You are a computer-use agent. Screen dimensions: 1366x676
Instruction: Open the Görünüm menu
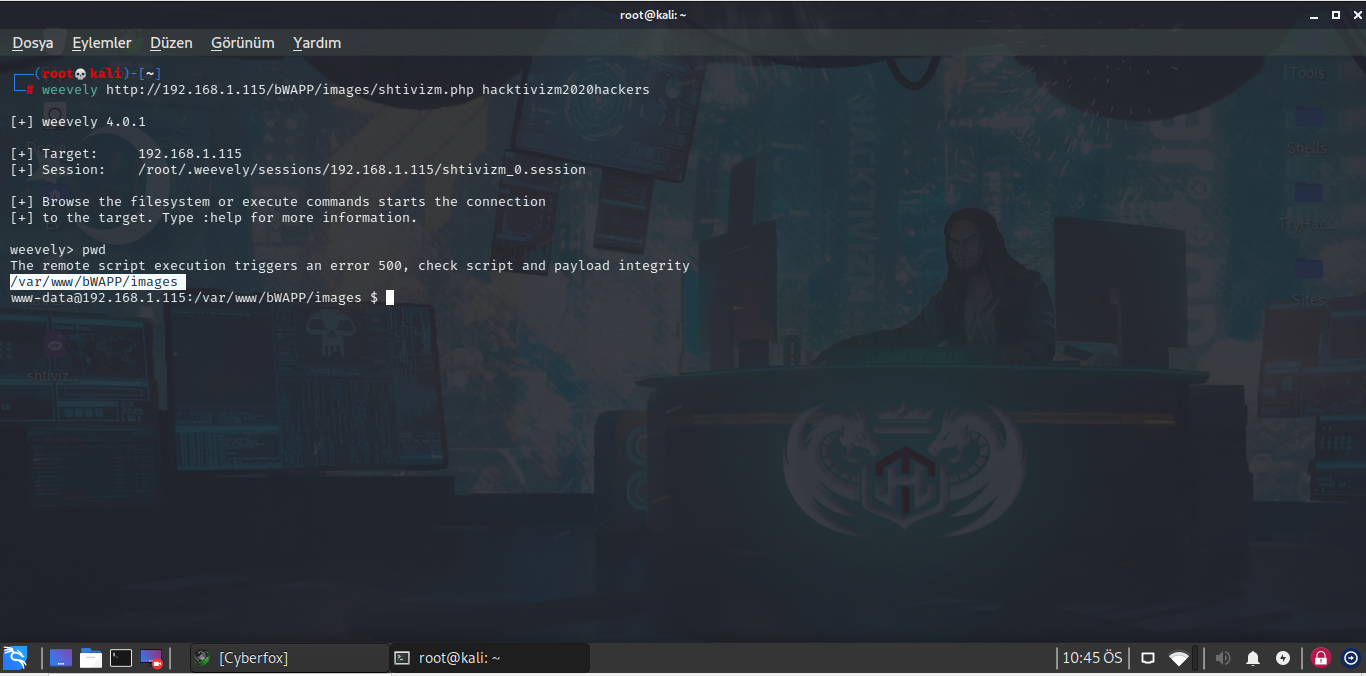click(242, 43)
